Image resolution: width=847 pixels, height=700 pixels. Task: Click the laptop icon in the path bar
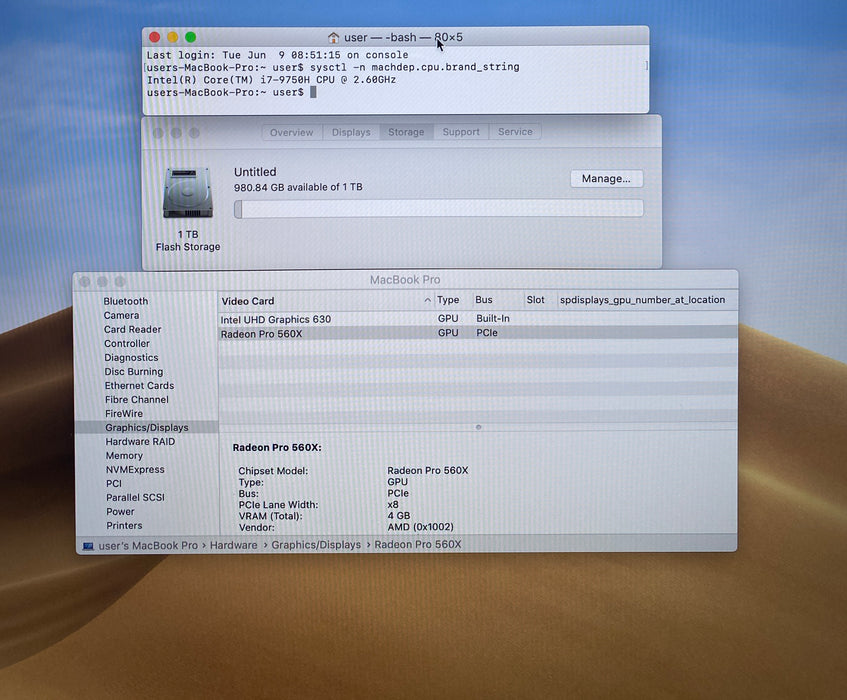click(88, 546)
